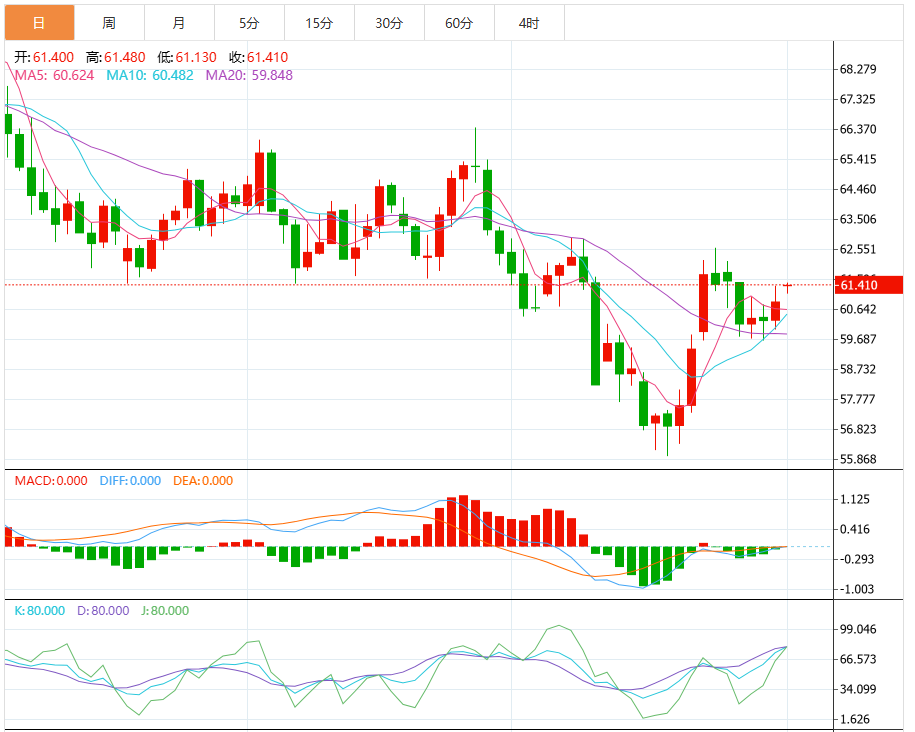Image resolution: width=915 pixels, height=732 pixels.
Task: Choose the 30分 timeframe tab
Action: 389,22
